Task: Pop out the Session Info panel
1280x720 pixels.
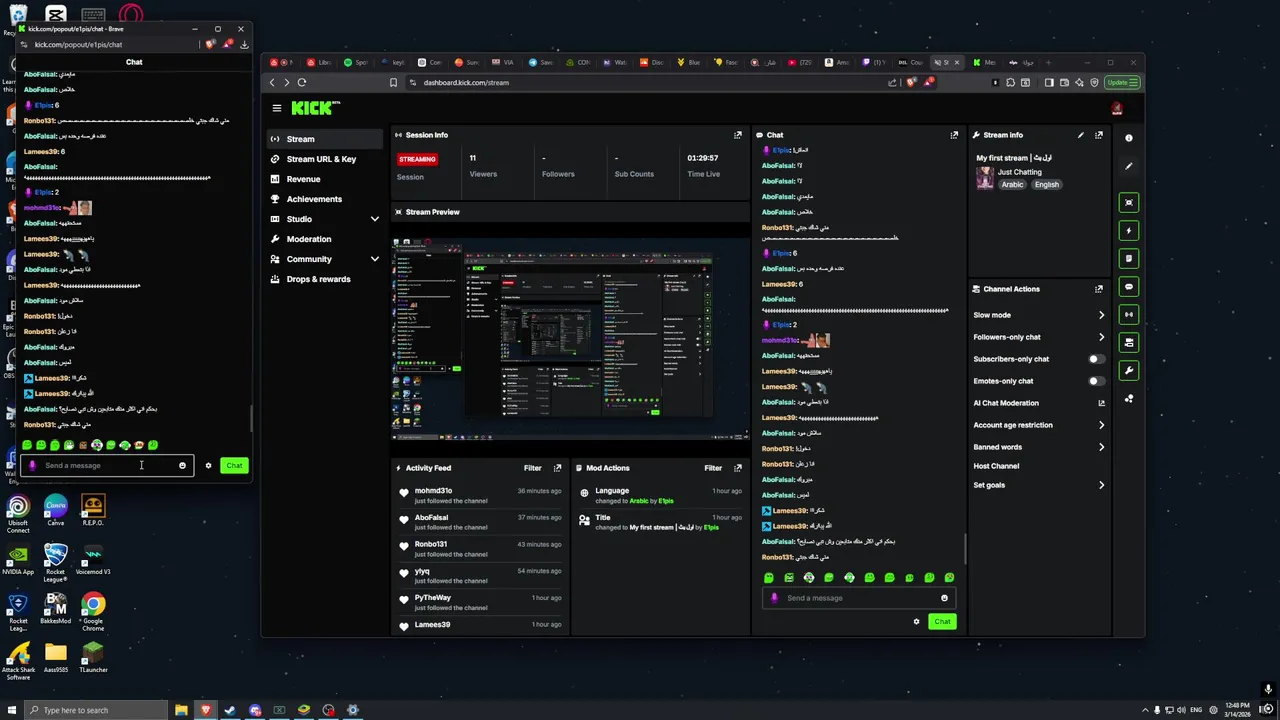Action: coord(738,135)
